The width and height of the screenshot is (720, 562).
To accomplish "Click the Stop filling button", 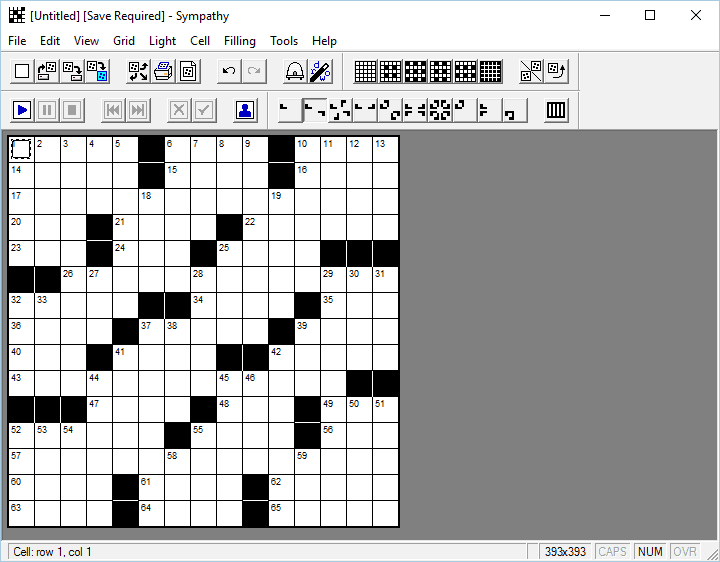I will click(72, 110).
